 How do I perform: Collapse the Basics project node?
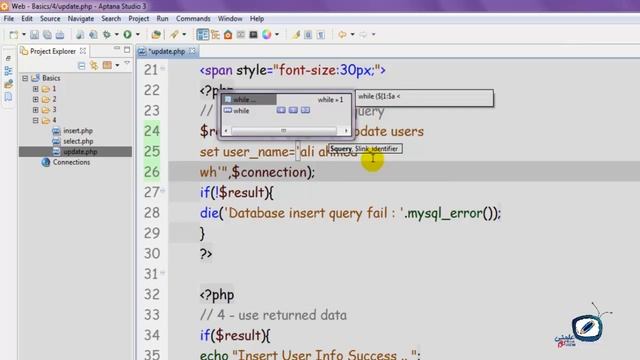25,78
